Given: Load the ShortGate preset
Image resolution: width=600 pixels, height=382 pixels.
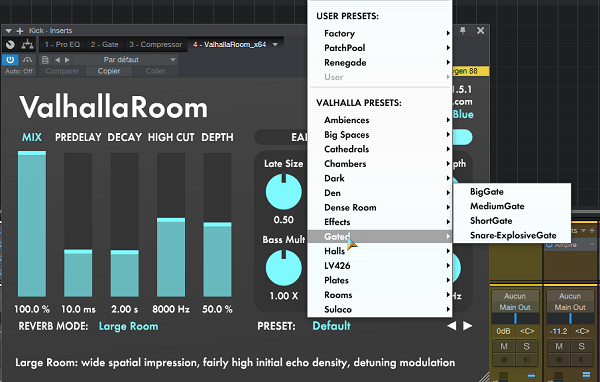Looking at the screenshot, I should (512, 221).
